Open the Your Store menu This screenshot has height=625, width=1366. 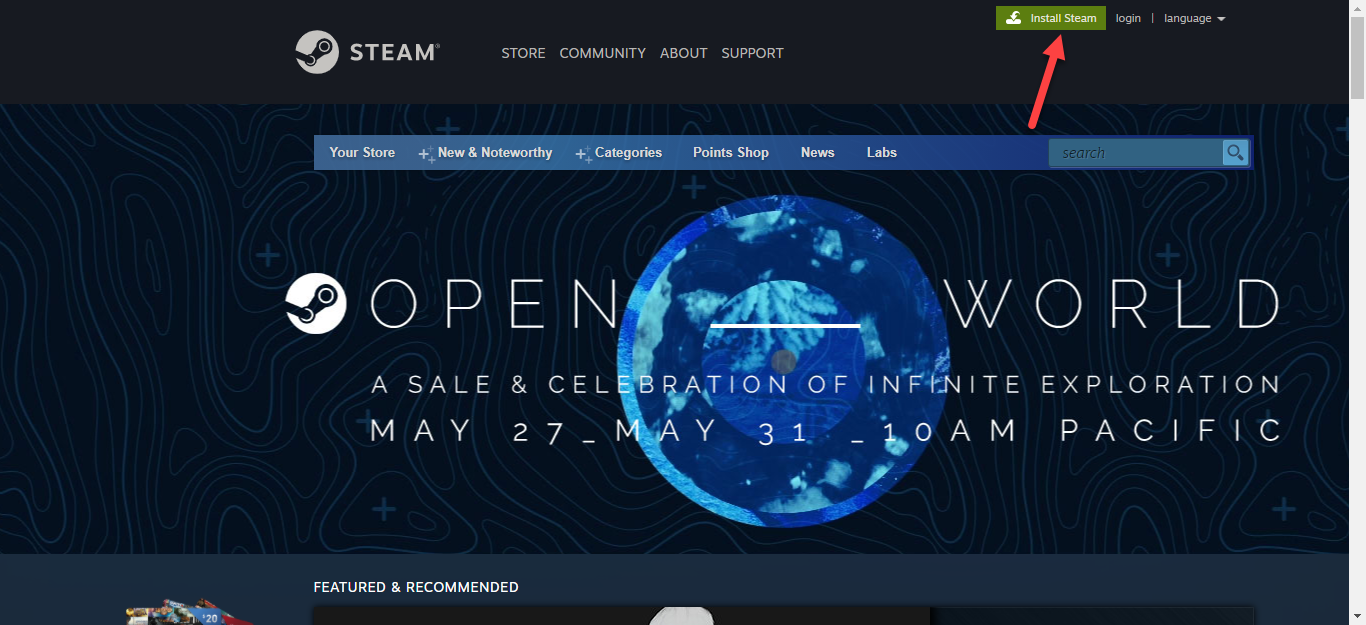pos(362,153)
